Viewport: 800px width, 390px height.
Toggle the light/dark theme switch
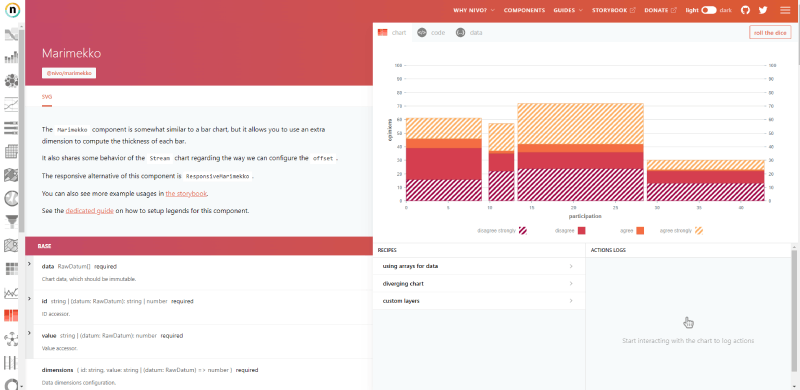click(709, 10)
